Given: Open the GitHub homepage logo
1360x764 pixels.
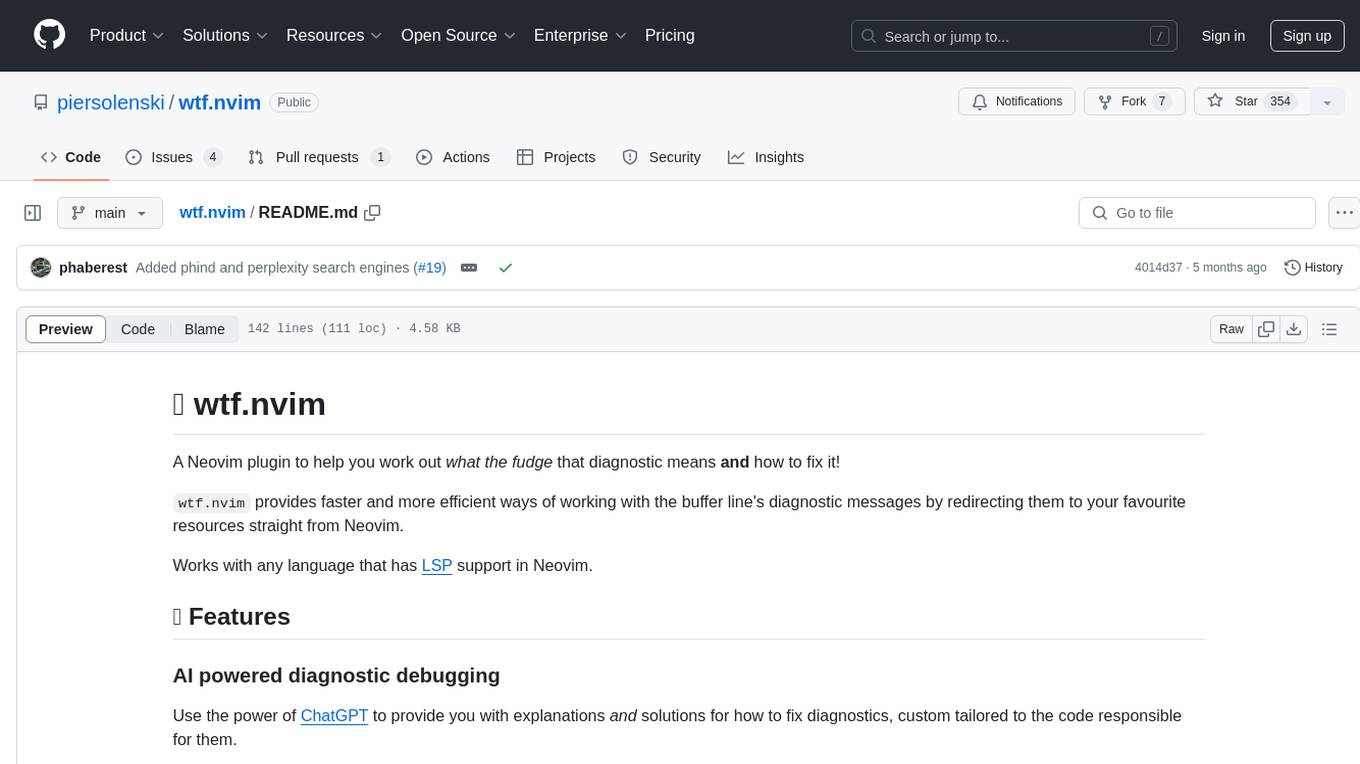Looking at the screenshot, I should point(49,35).
